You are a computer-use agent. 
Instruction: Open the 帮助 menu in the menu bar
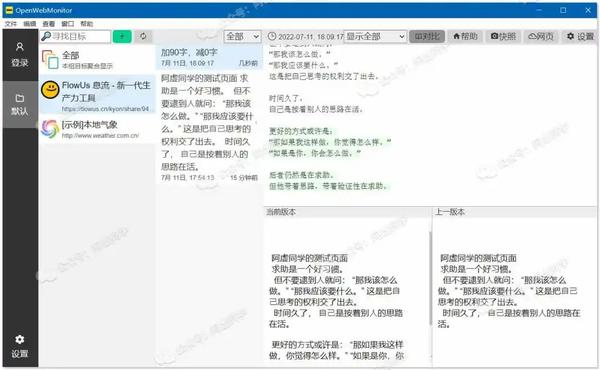tap(86, 24)
